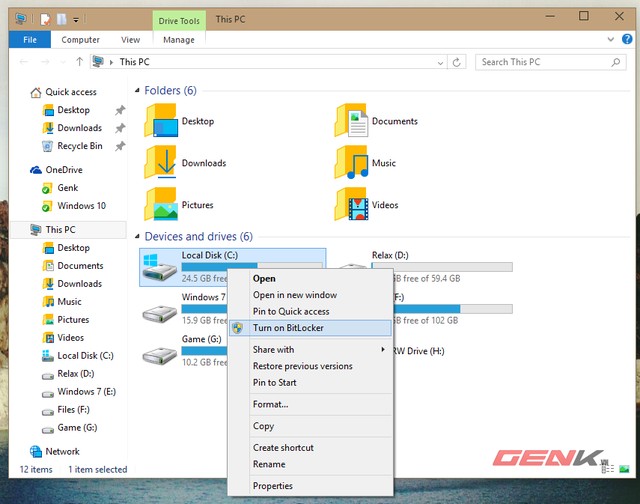The width and height of the screenshot is (640, 504).
Task: Switch to details view in status bar
Action: coord(608,469)
